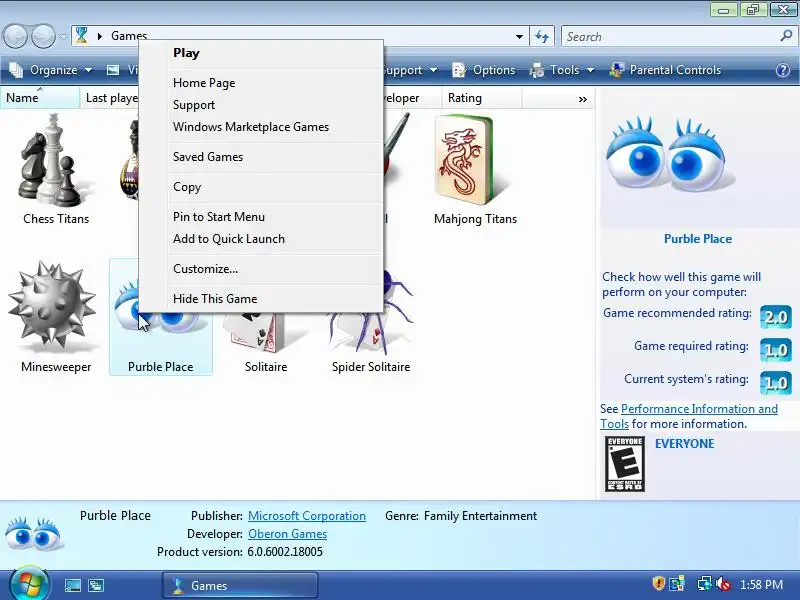
Task: Click the help question mark icon
Action: pos(783,70)
